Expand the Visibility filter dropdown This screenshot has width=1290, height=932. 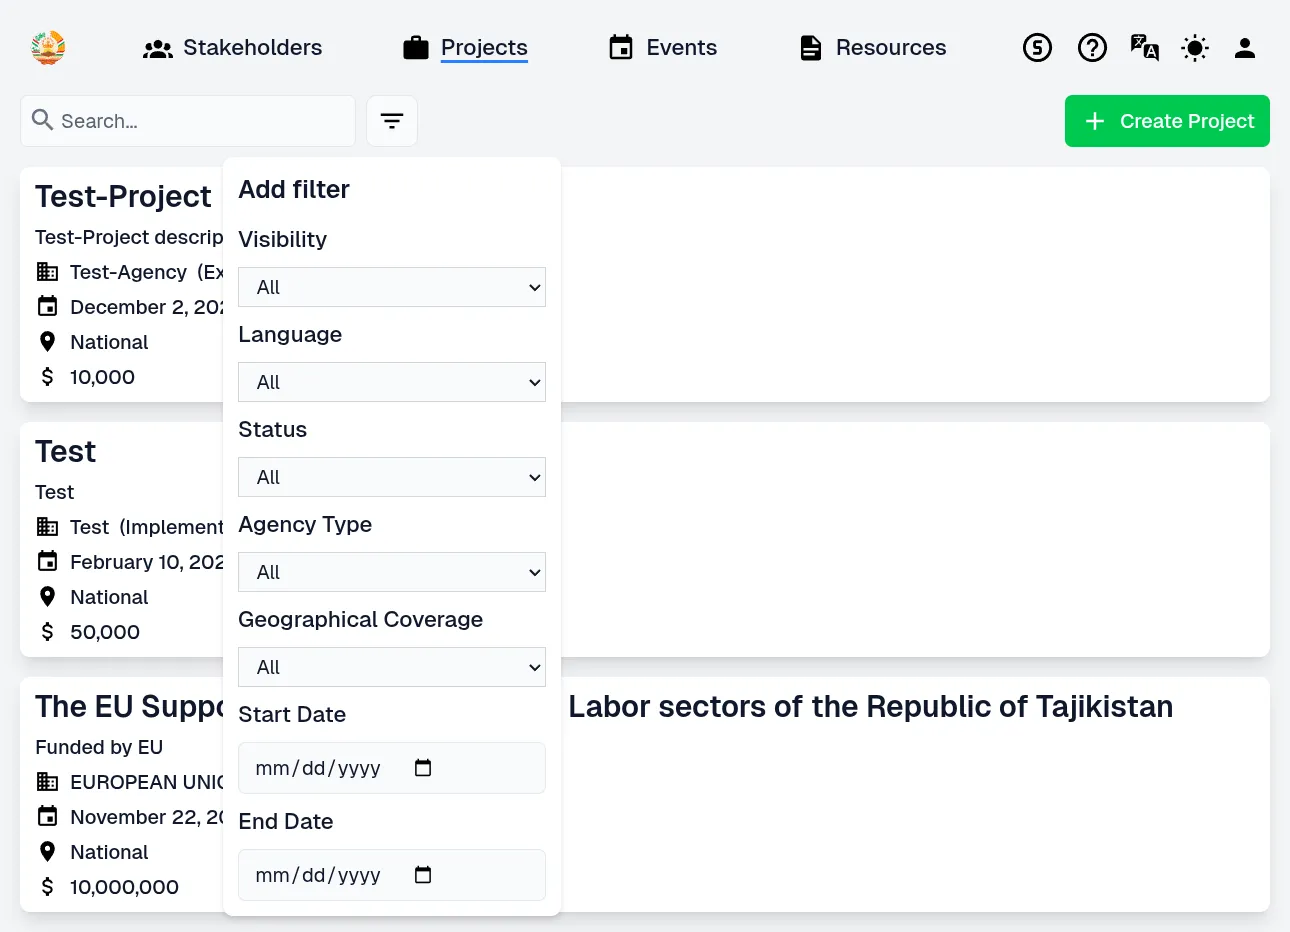(392, 287)
